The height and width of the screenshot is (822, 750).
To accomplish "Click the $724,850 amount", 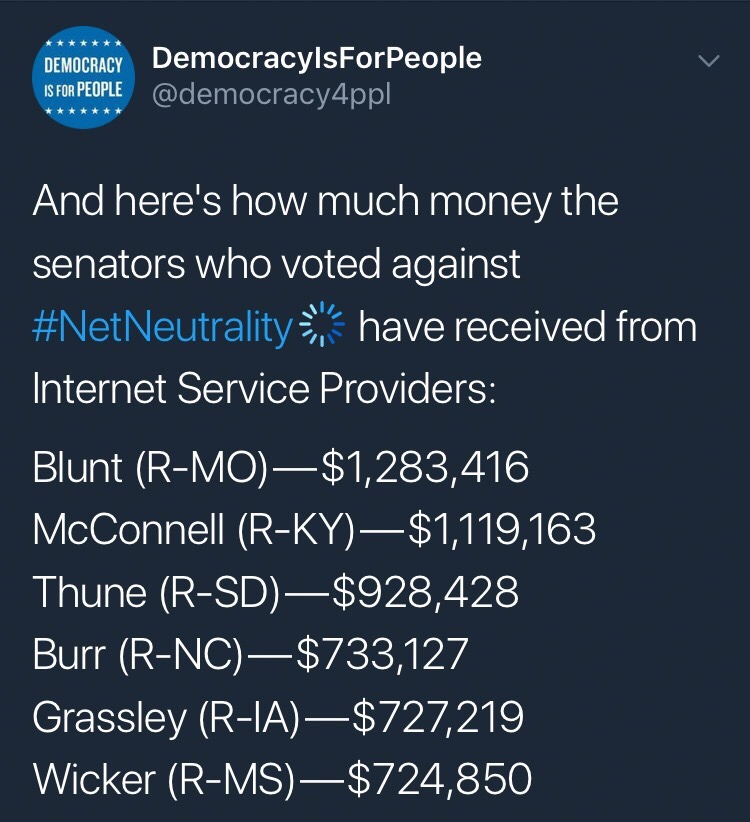I will [x=438, y=779].
